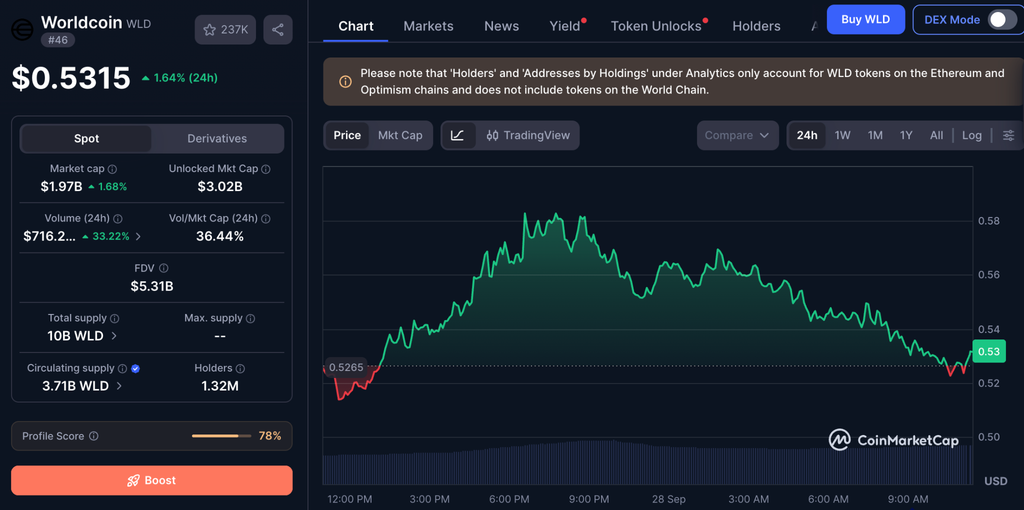Click info icon beside Market cap
Image resolution: width=1024 pixels, height=510 pixels.
click(112, 169)
